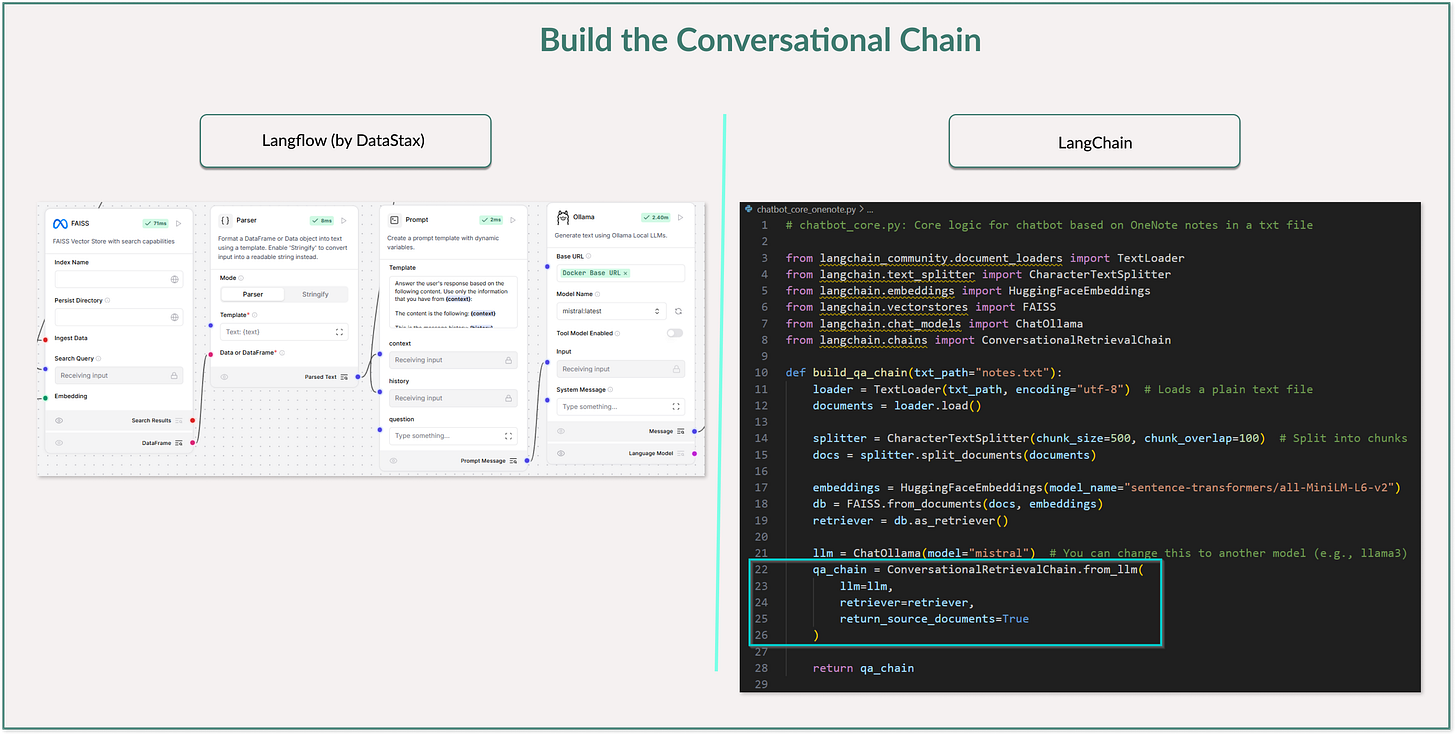Run the Prompt component with its play icon
Viewport: 1456px width, 735px height.
pos(513,220)
